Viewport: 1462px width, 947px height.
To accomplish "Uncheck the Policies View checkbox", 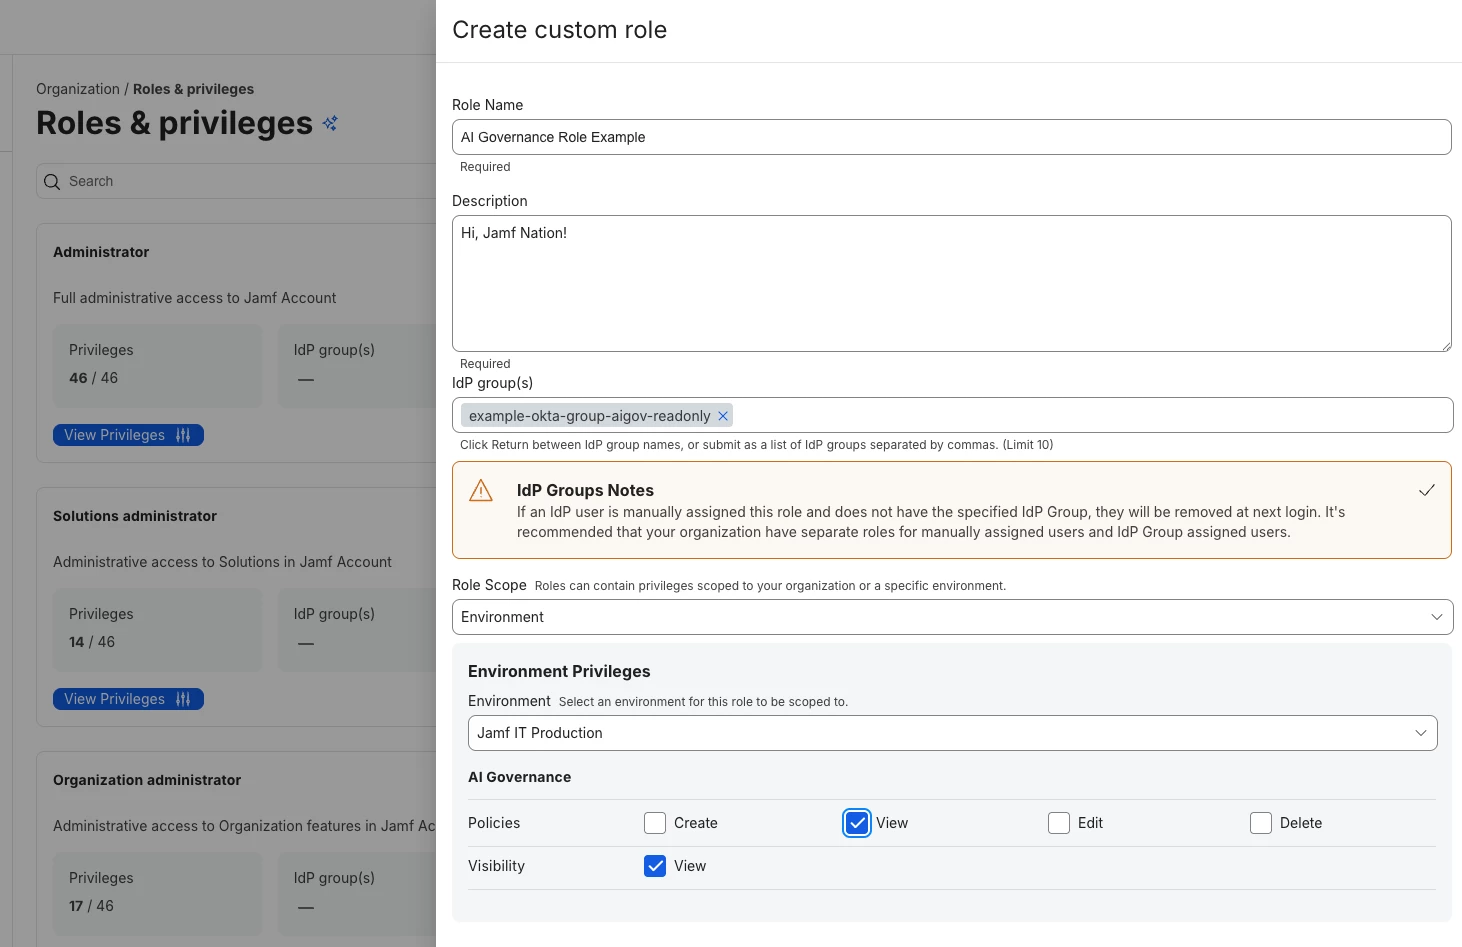I will 857,823.
